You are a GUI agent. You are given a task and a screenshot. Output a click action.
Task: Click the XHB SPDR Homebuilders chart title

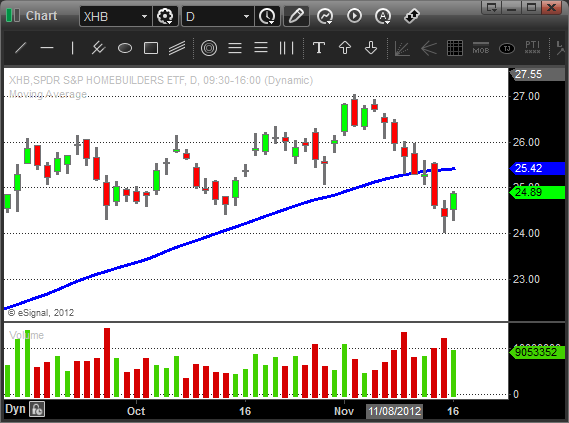[x=161, y=80]
